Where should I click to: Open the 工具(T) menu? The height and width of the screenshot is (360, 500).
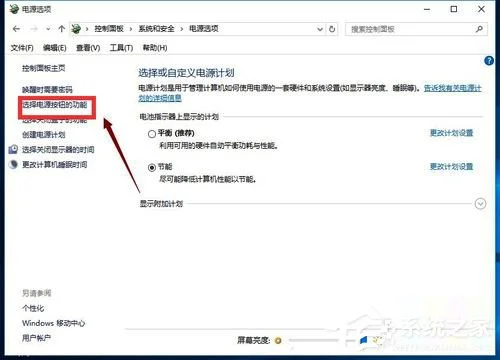pos(121,48)
